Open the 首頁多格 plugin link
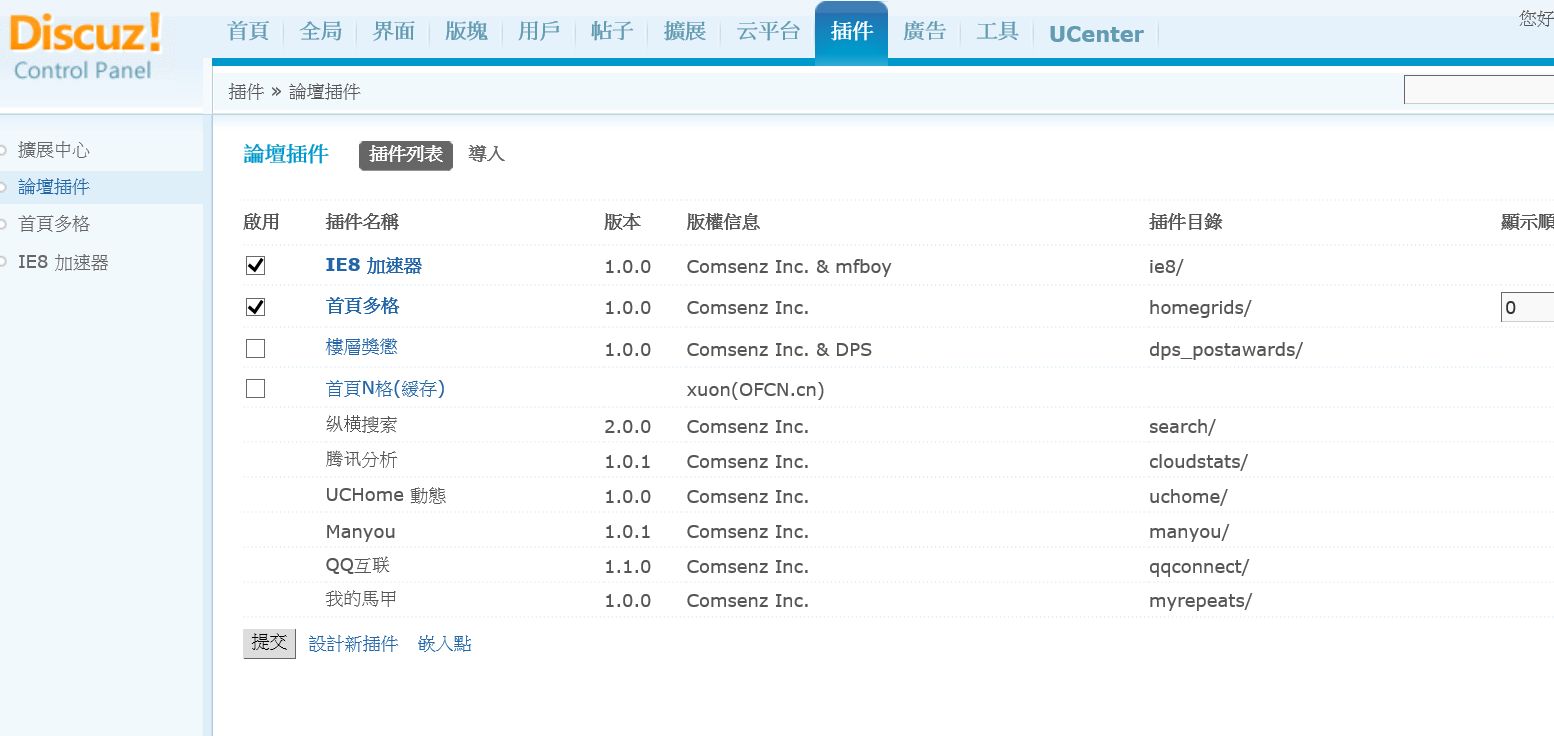1554x736 pixels. (362, 306)
